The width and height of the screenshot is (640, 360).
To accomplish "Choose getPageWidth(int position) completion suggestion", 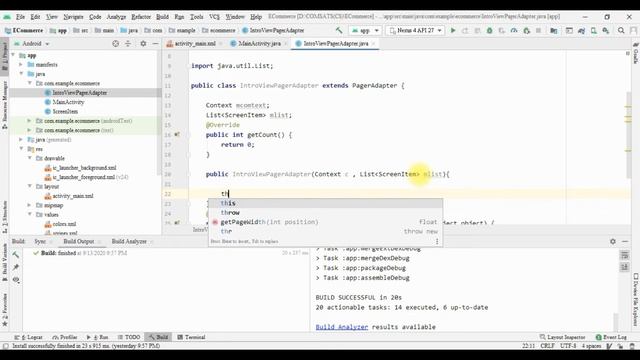I will [325, 222].
